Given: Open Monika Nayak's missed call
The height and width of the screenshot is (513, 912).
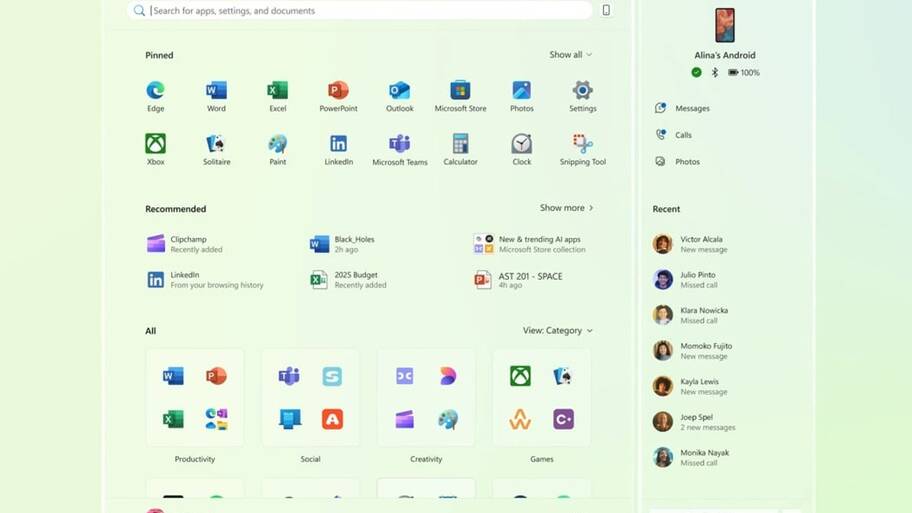Looking at the screenshot, I should 691,457.
